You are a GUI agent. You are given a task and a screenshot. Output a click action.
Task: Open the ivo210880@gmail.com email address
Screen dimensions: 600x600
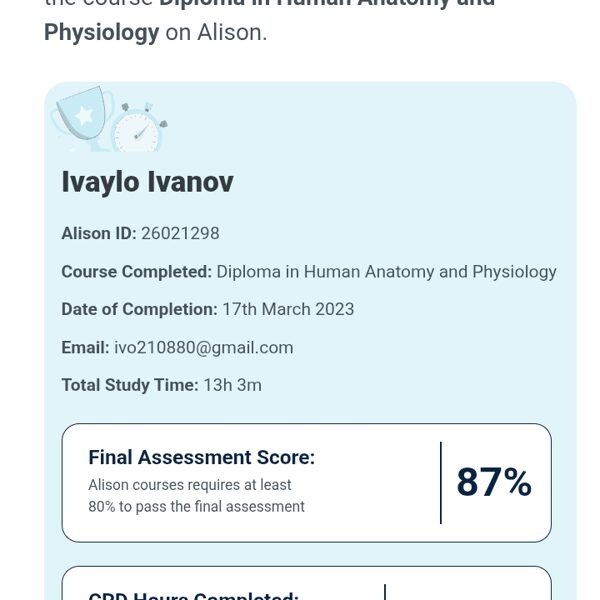[204, 348]
